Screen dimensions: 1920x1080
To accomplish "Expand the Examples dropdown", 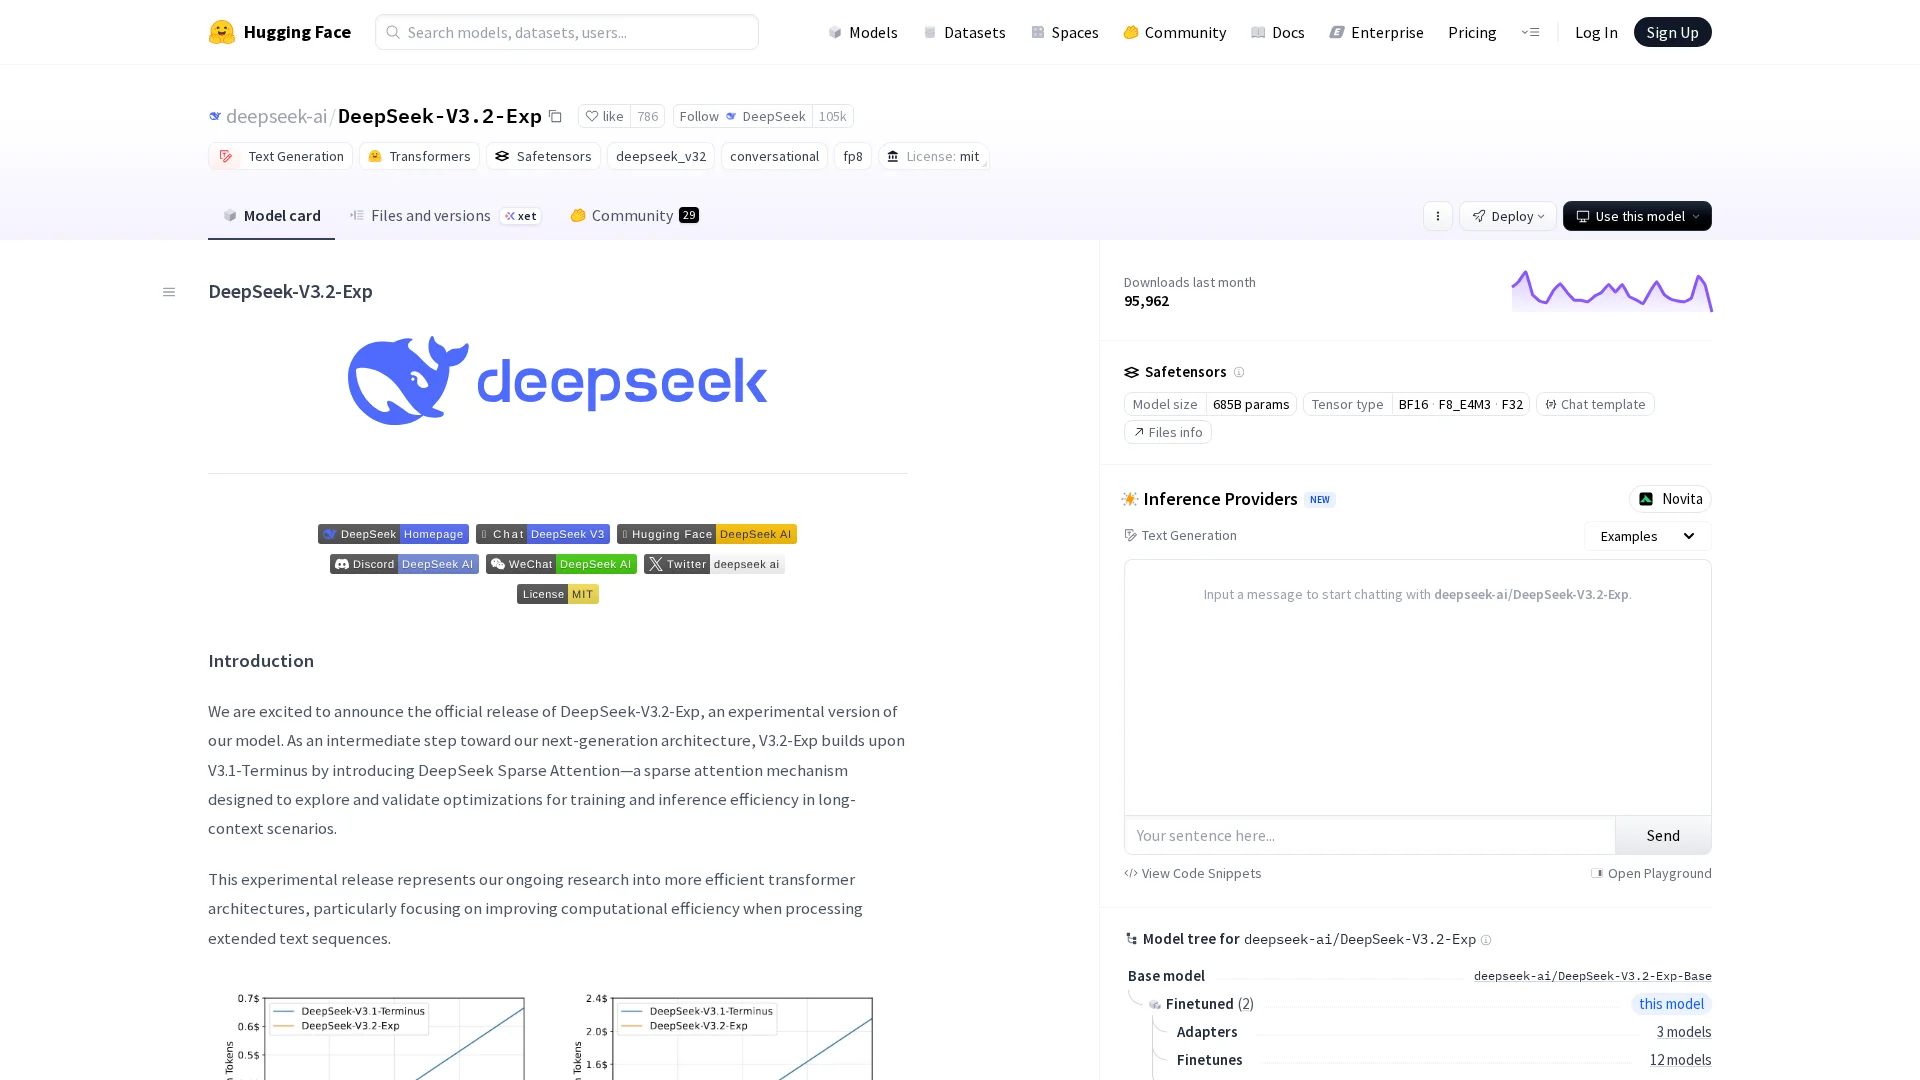I will coord(1646,536).
